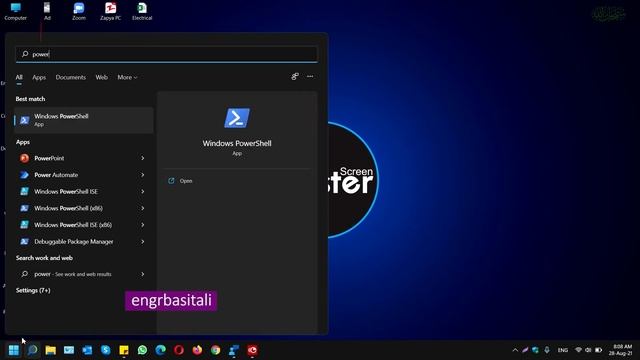Screen dimensions: 640x360
Task: Click the microphone tray icon
Action: 547,350
